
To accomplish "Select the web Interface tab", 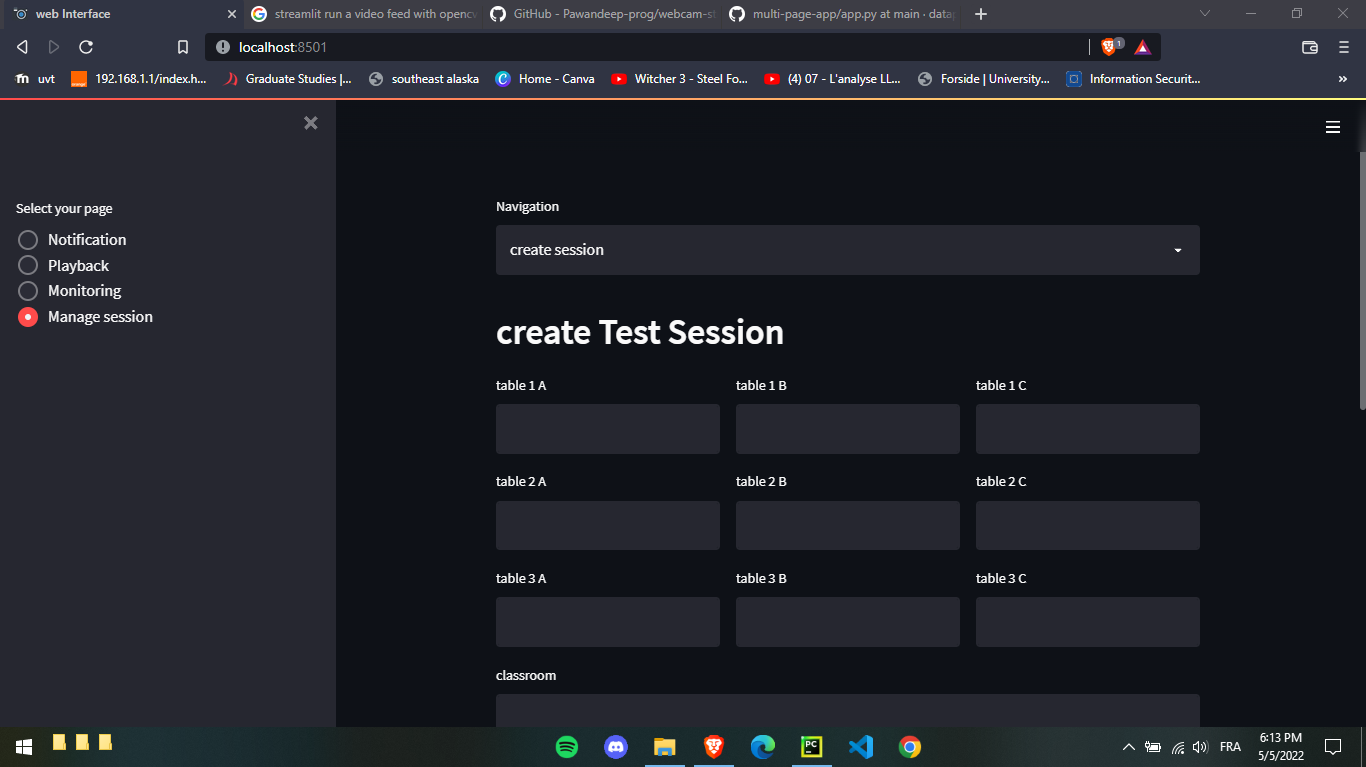I will point(122,14).
